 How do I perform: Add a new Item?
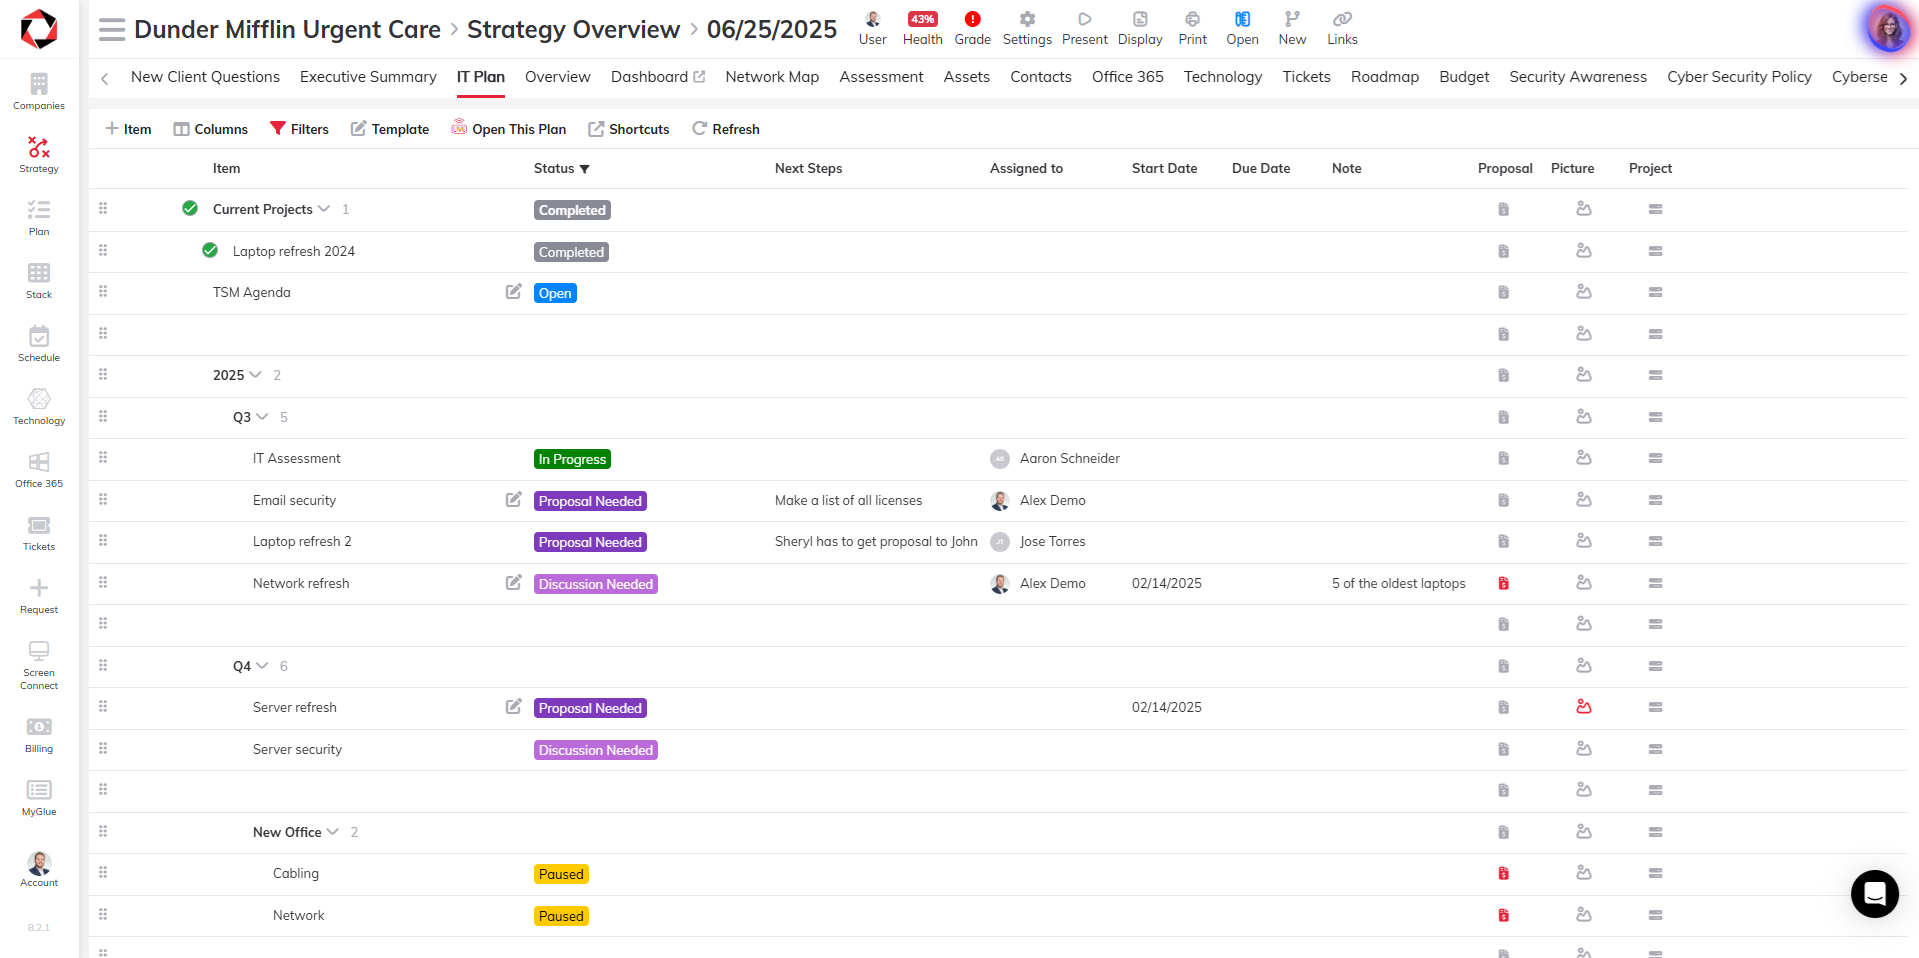point(128,129)
